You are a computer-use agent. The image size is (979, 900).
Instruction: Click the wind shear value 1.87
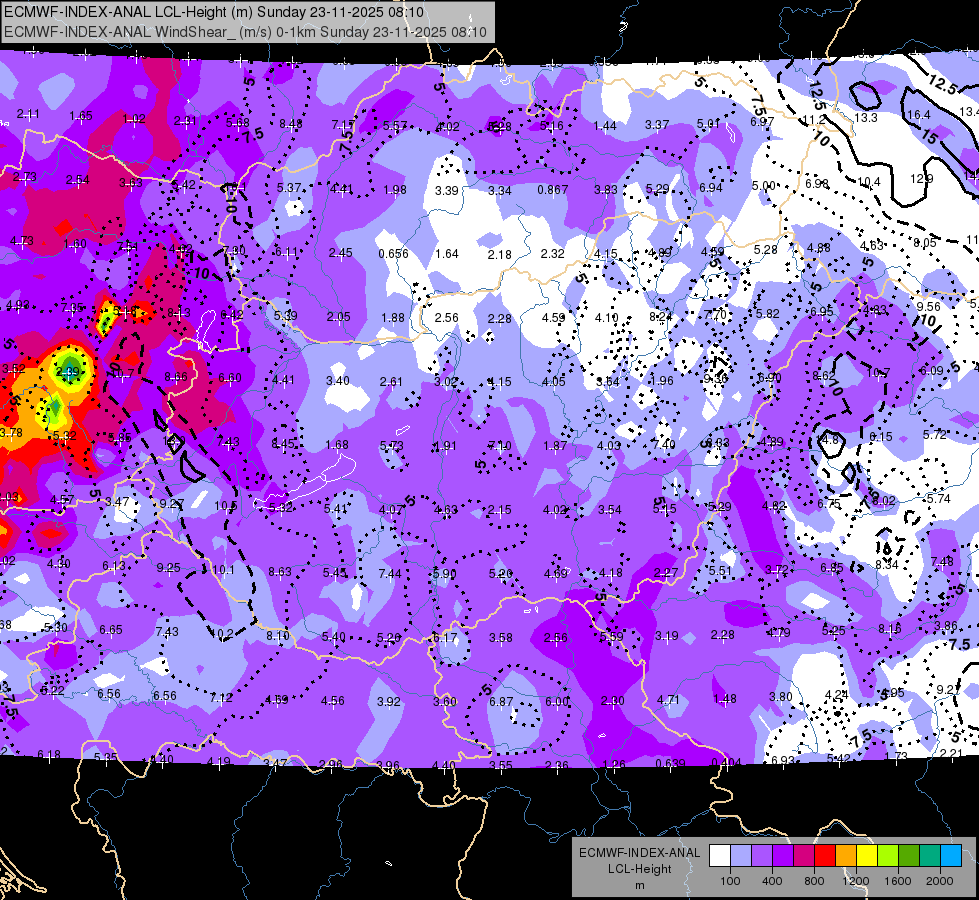555,445
